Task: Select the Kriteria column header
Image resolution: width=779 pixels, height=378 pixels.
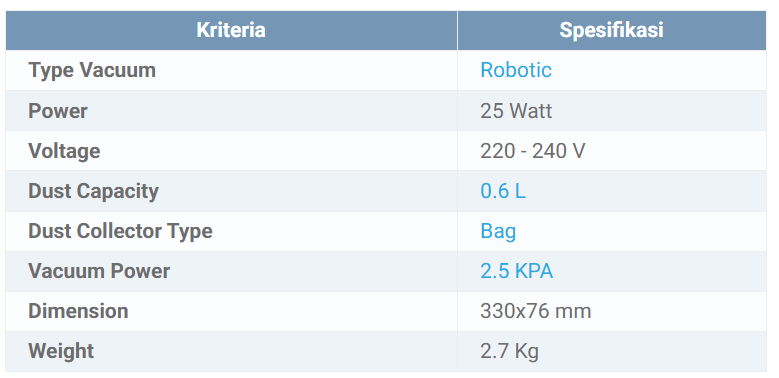Action: pos(231,30)
